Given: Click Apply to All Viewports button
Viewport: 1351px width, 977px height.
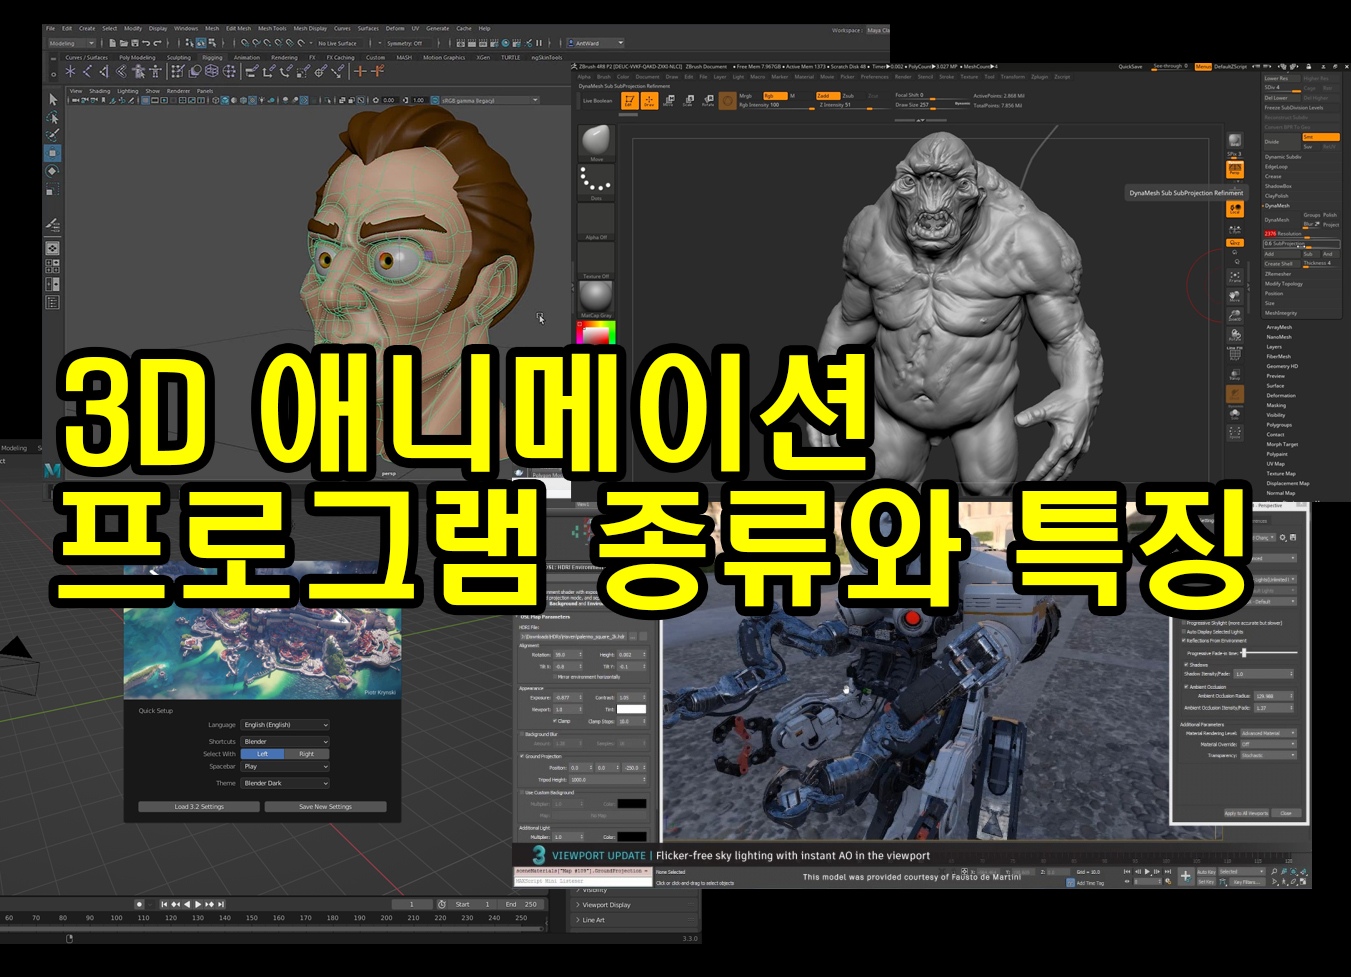Looking at the screenshot, I should (x=1246, y=813).
